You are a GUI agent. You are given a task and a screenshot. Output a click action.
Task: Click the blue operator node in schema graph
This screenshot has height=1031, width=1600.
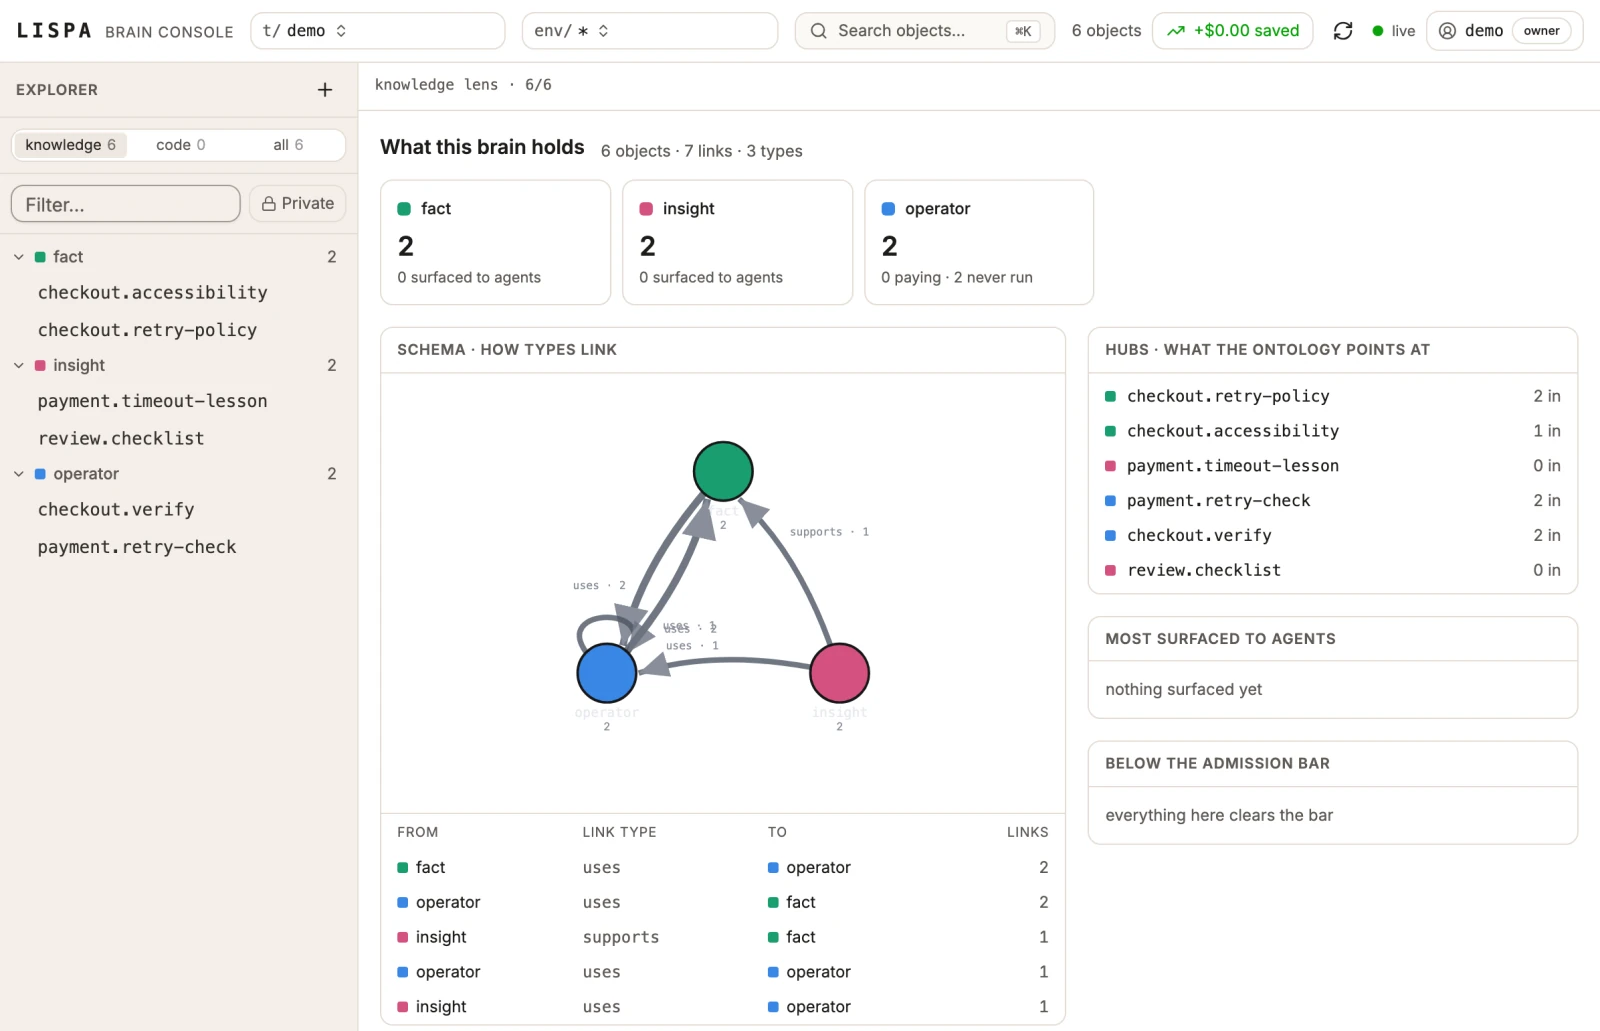click(x=607, y=673)
